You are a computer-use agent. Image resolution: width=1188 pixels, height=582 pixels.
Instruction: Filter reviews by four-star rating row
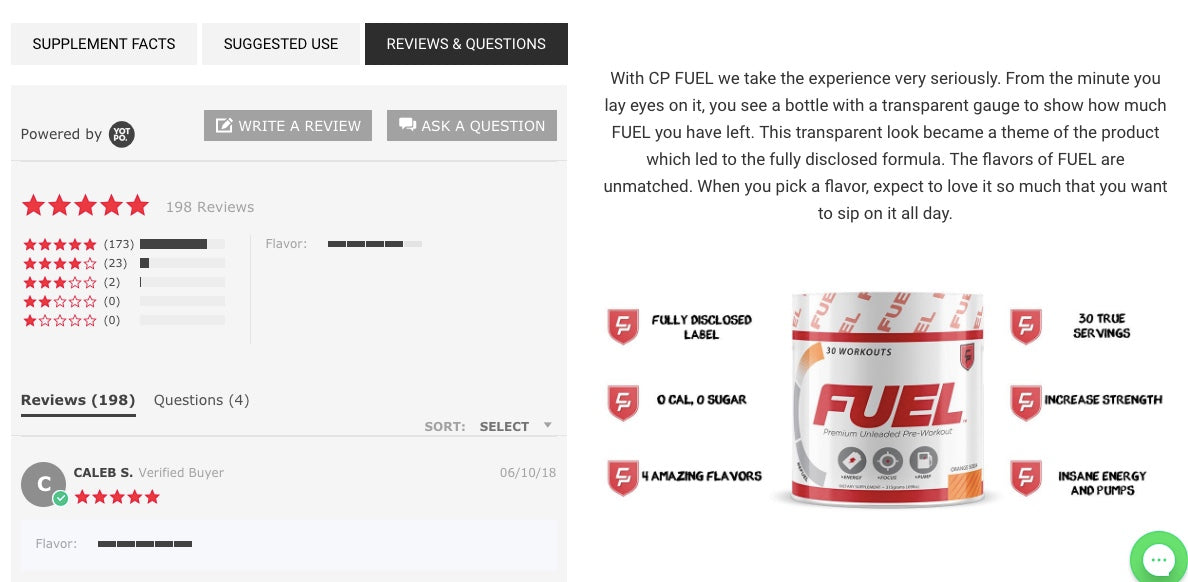click(x=123, y=263)
